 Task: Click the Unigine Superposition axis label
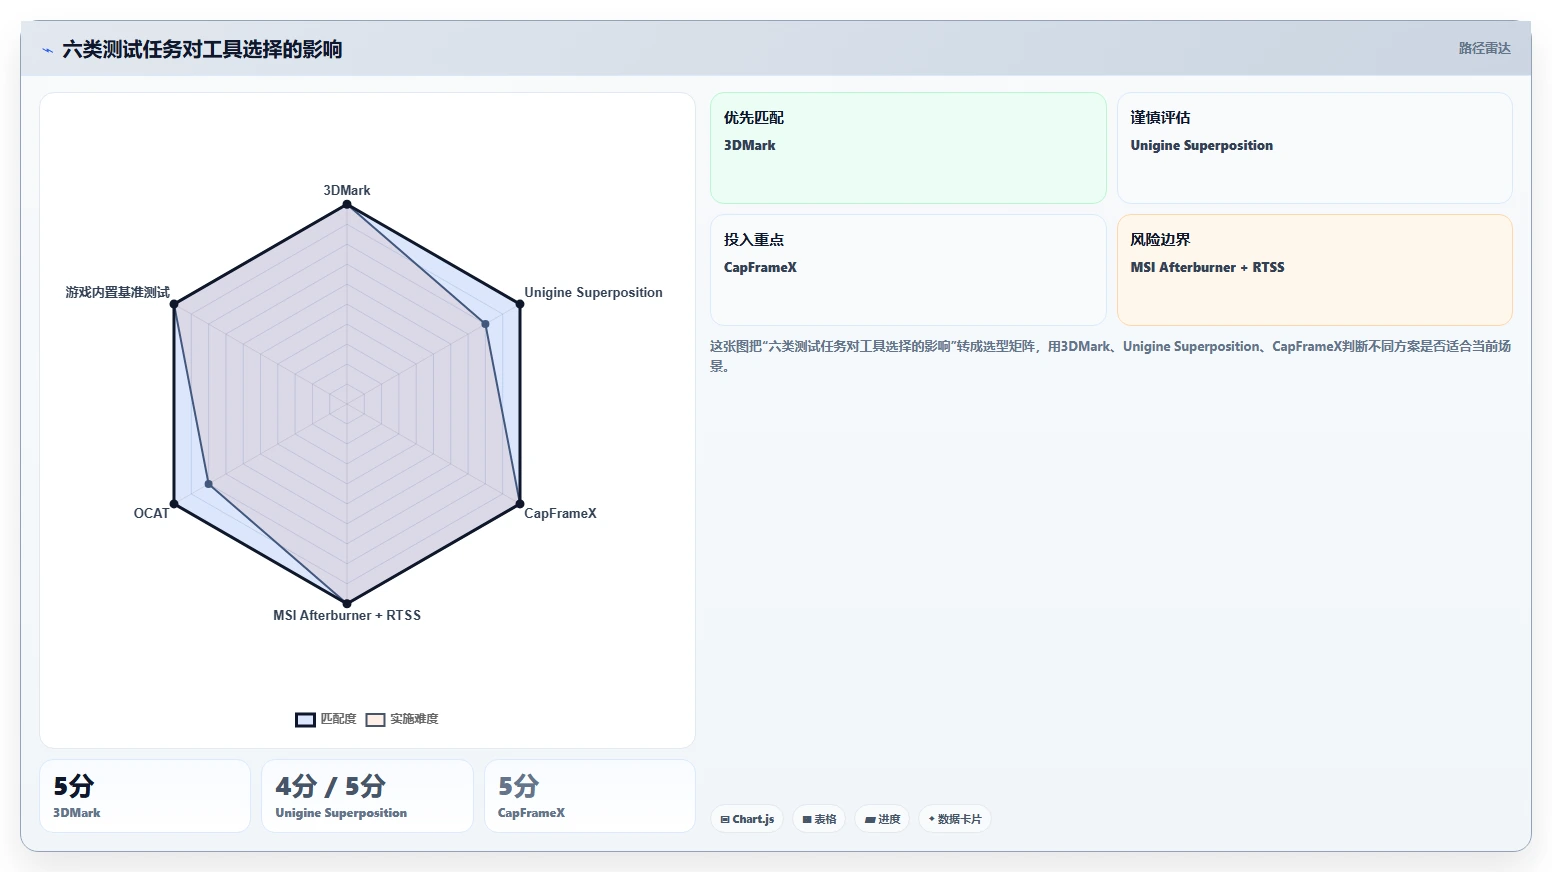pyautogui.click(x=593, y=292)
